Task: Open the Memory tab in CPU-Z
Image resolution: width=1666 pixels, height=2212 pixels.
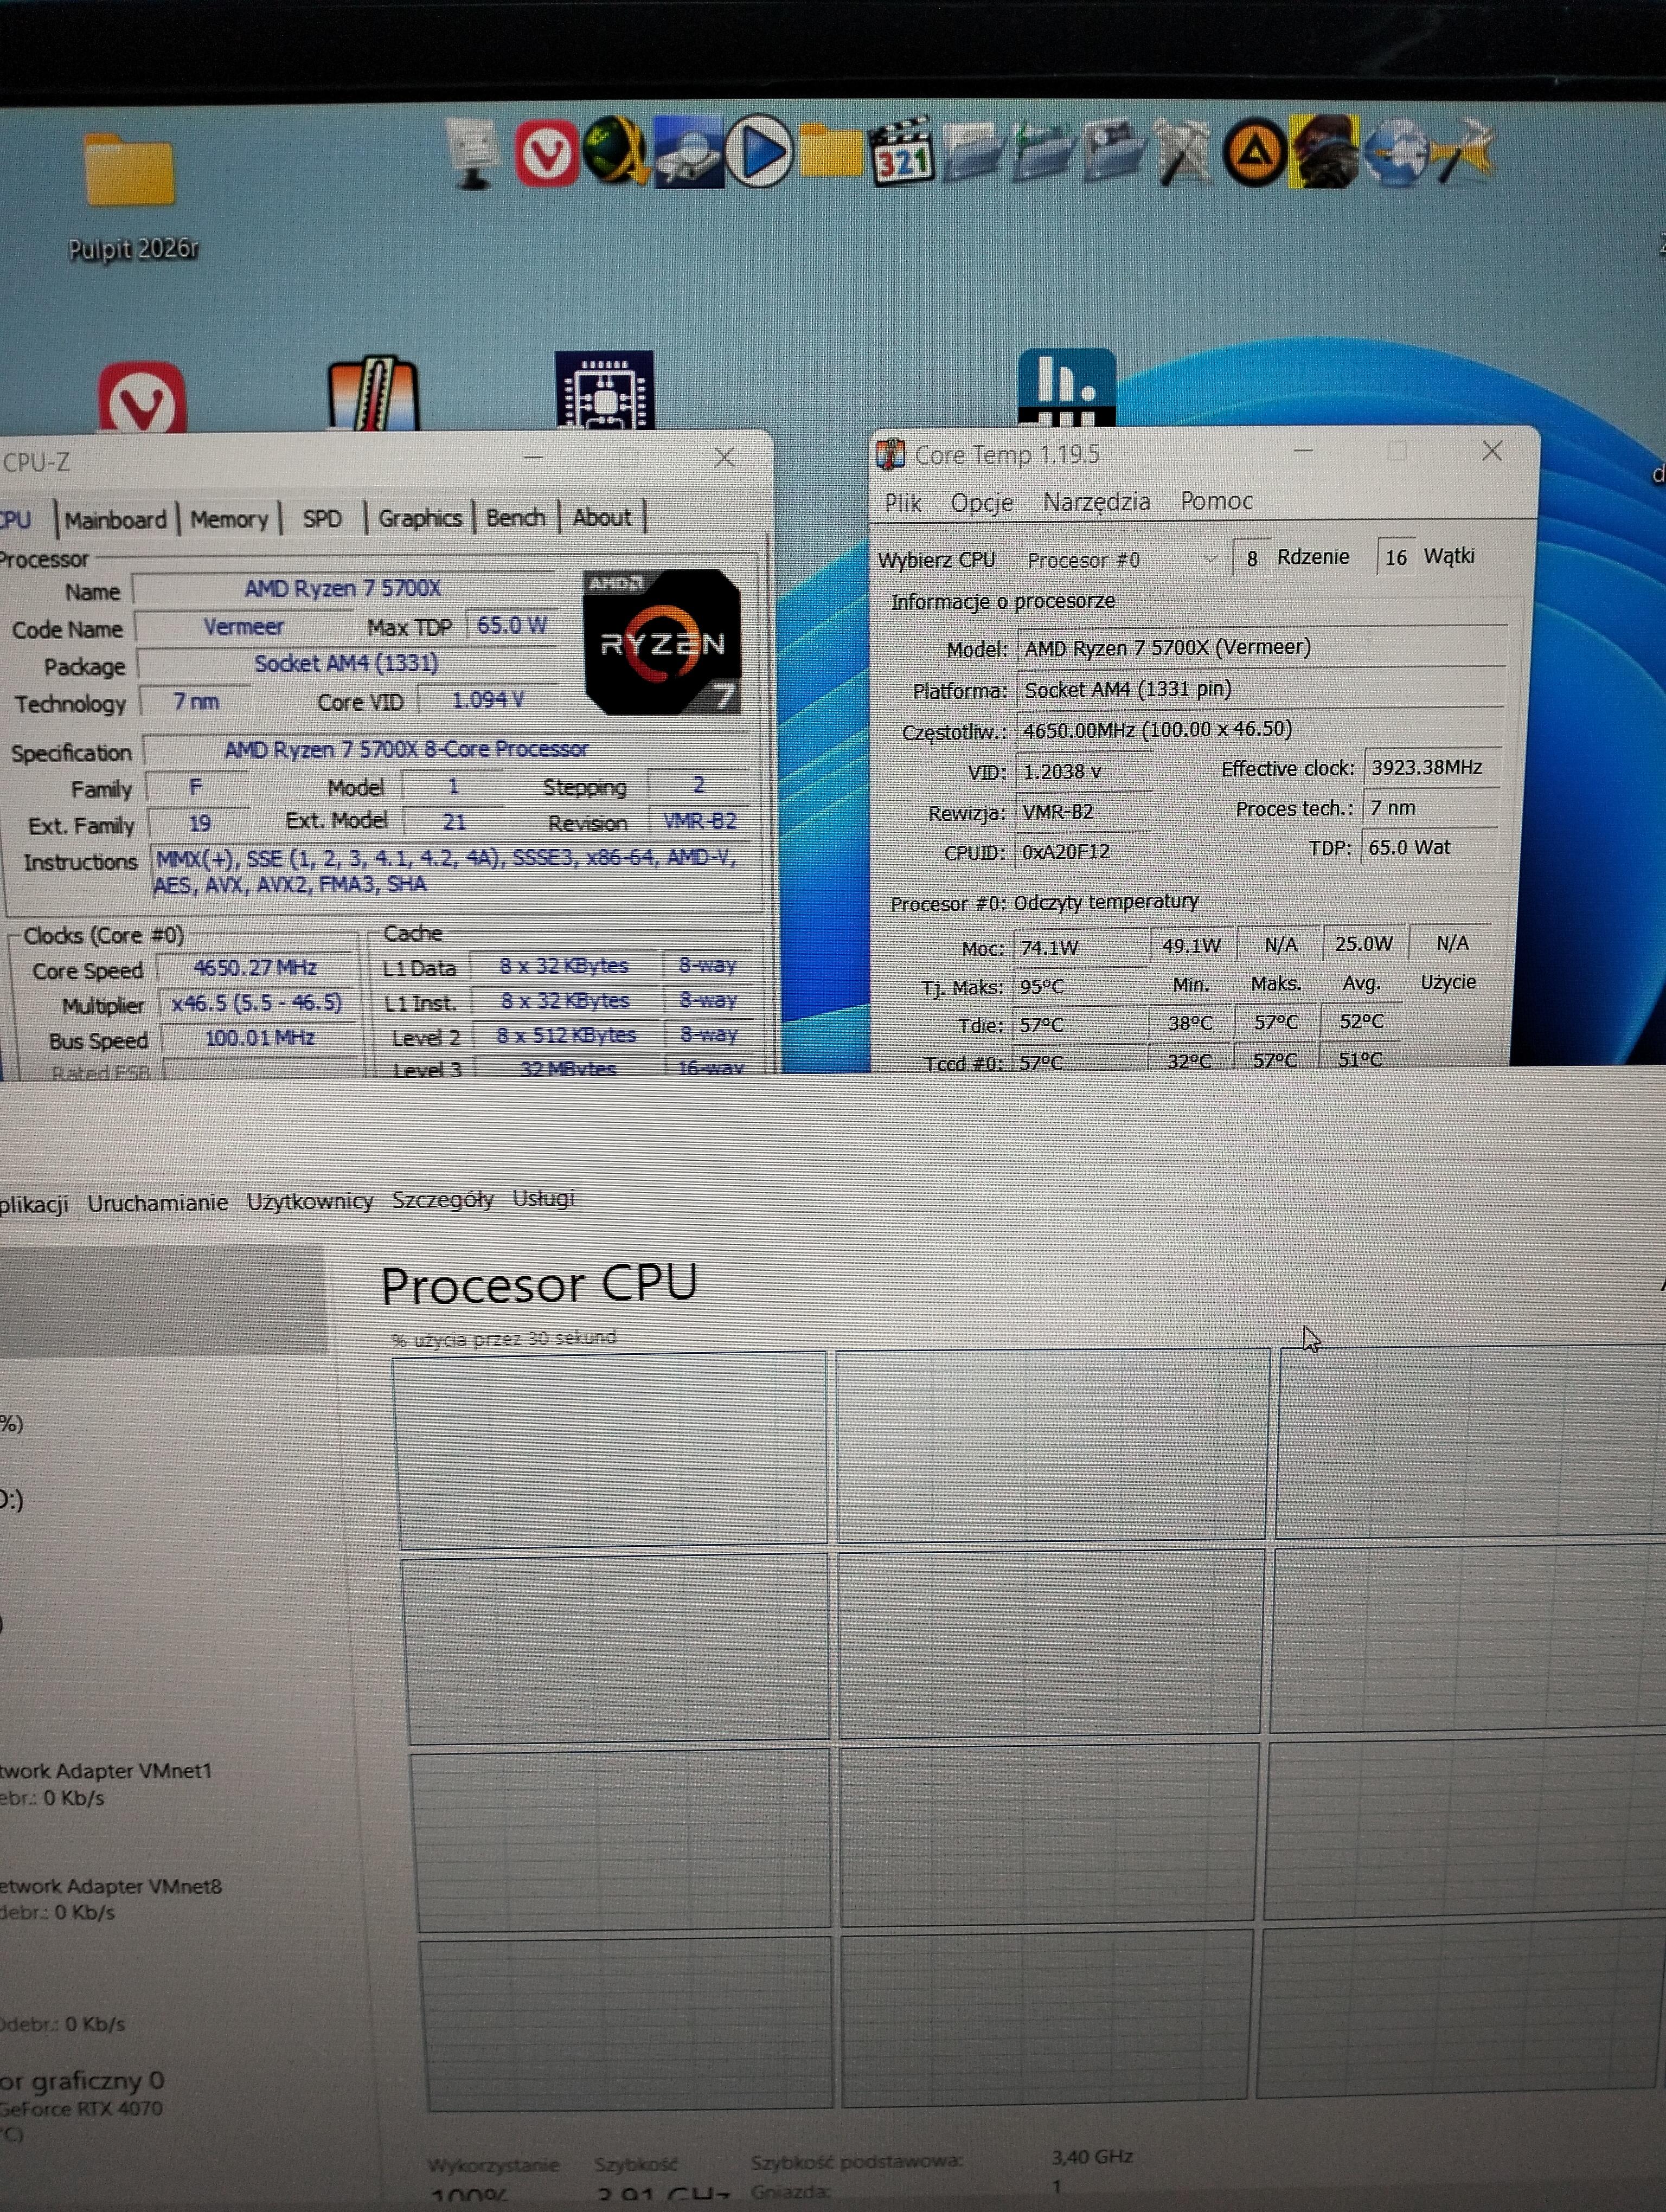Action: [x=229, y=519]
